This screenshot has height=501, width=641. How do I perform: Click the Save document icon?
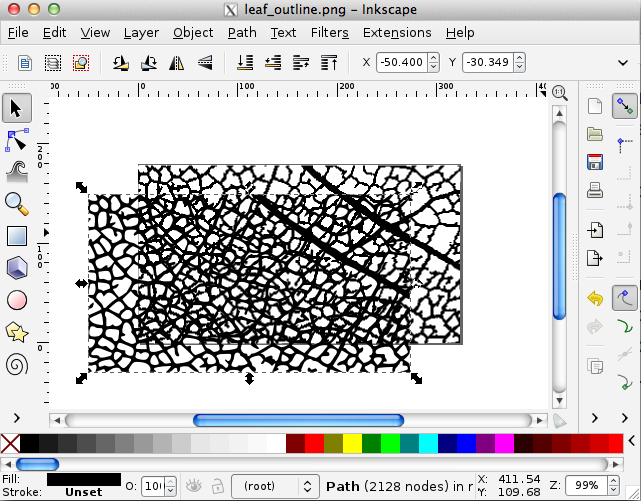pyautogui.click(x=595, y=162)
